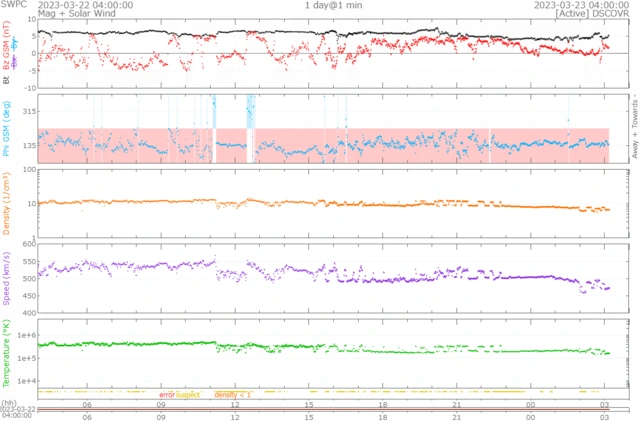
Task: Click the -5 tick on Bz axis
Action: click(33, 71)
